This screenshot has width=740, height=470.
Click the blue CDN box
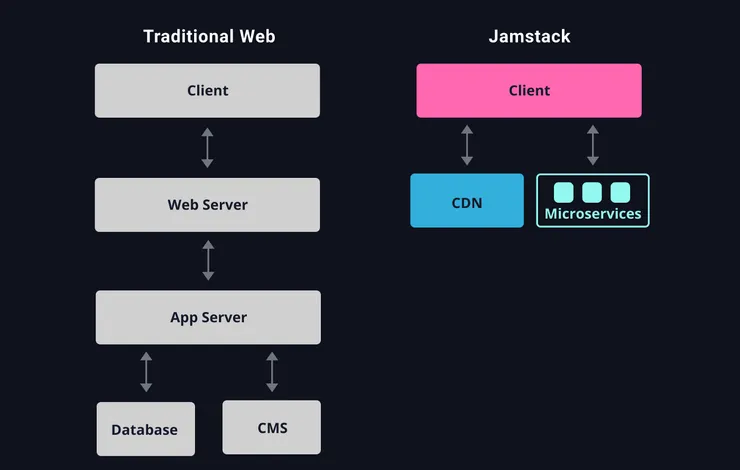[467, 201]
